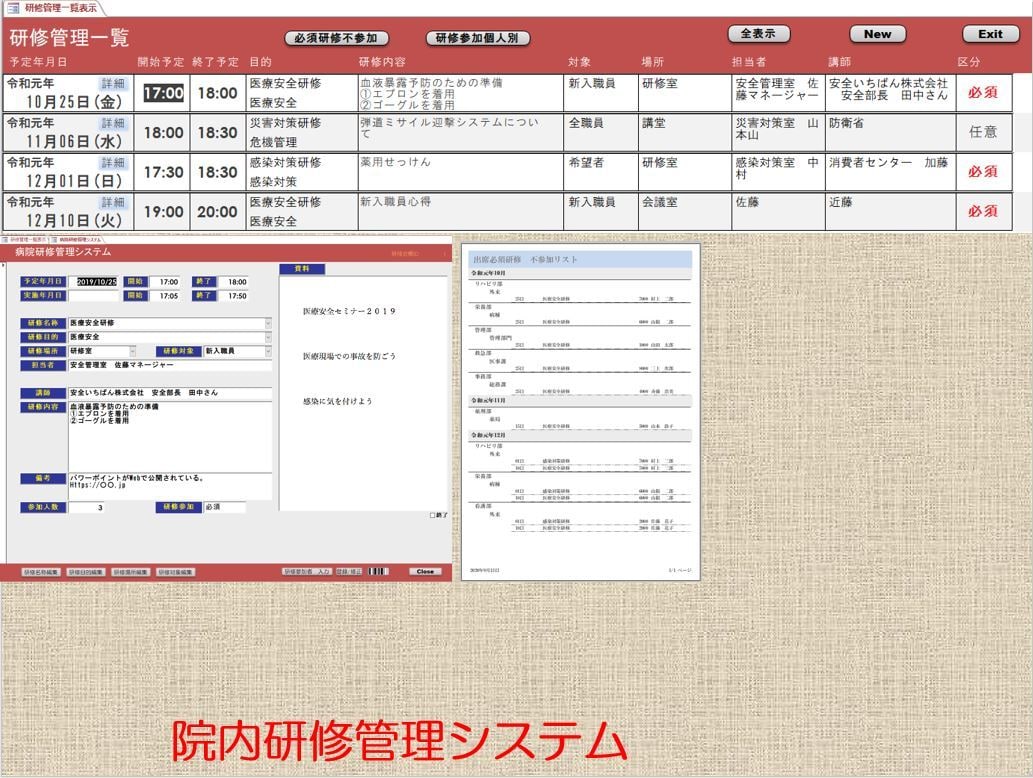Click the 研修内容 text area
The image size is (1033, 778).
(170, 435)
